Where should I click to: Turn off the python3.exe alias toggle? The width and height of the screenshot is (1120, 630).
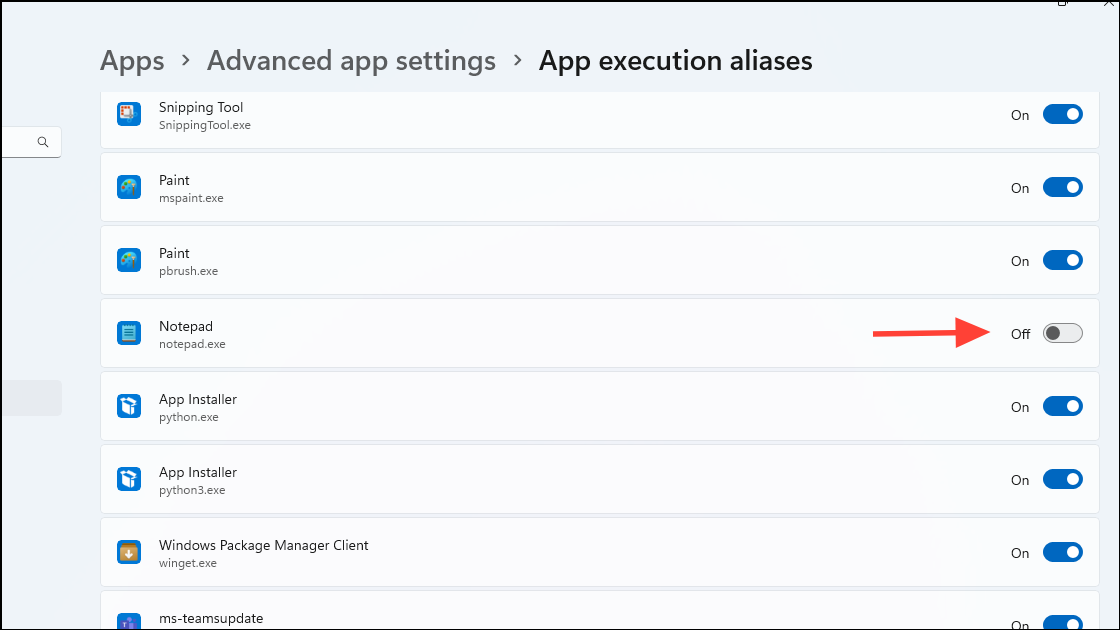pyautogui.click(x=1062, y=479)
